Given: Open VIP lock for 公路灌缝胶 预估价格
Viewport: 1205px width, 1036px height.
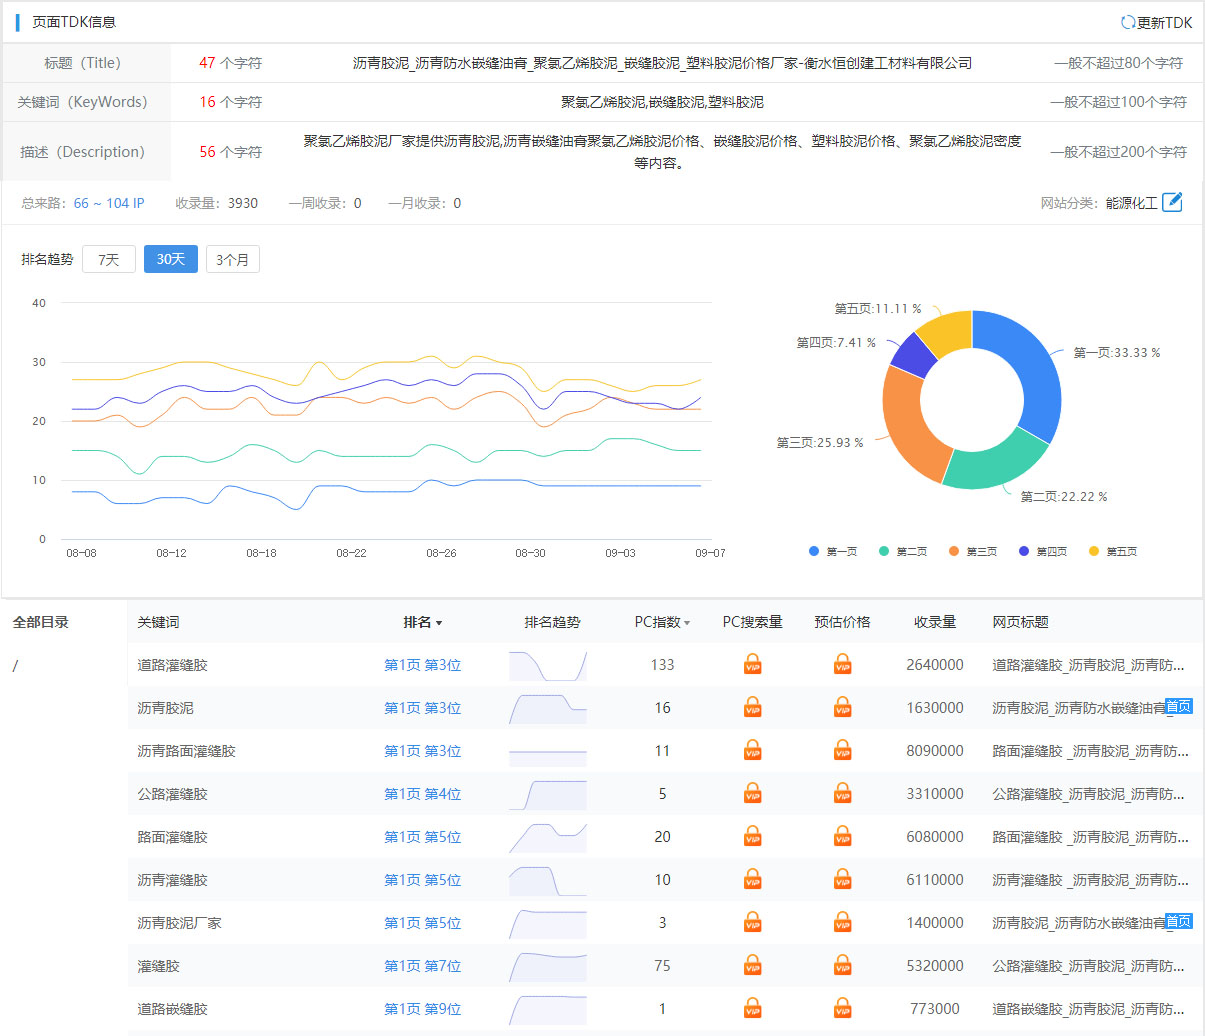Looking at the screenshot, I should point(842,793).
